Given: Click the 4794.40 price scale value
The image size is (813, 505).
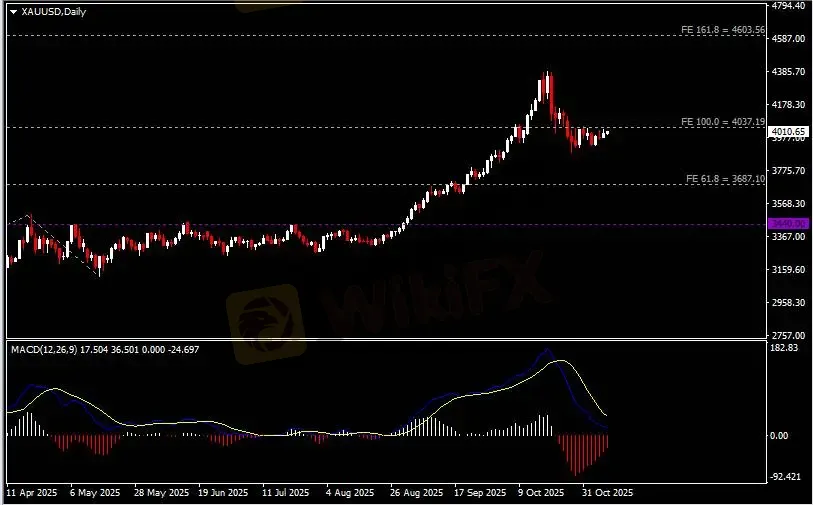Looking at the screenshot, I should pos(789,6).
